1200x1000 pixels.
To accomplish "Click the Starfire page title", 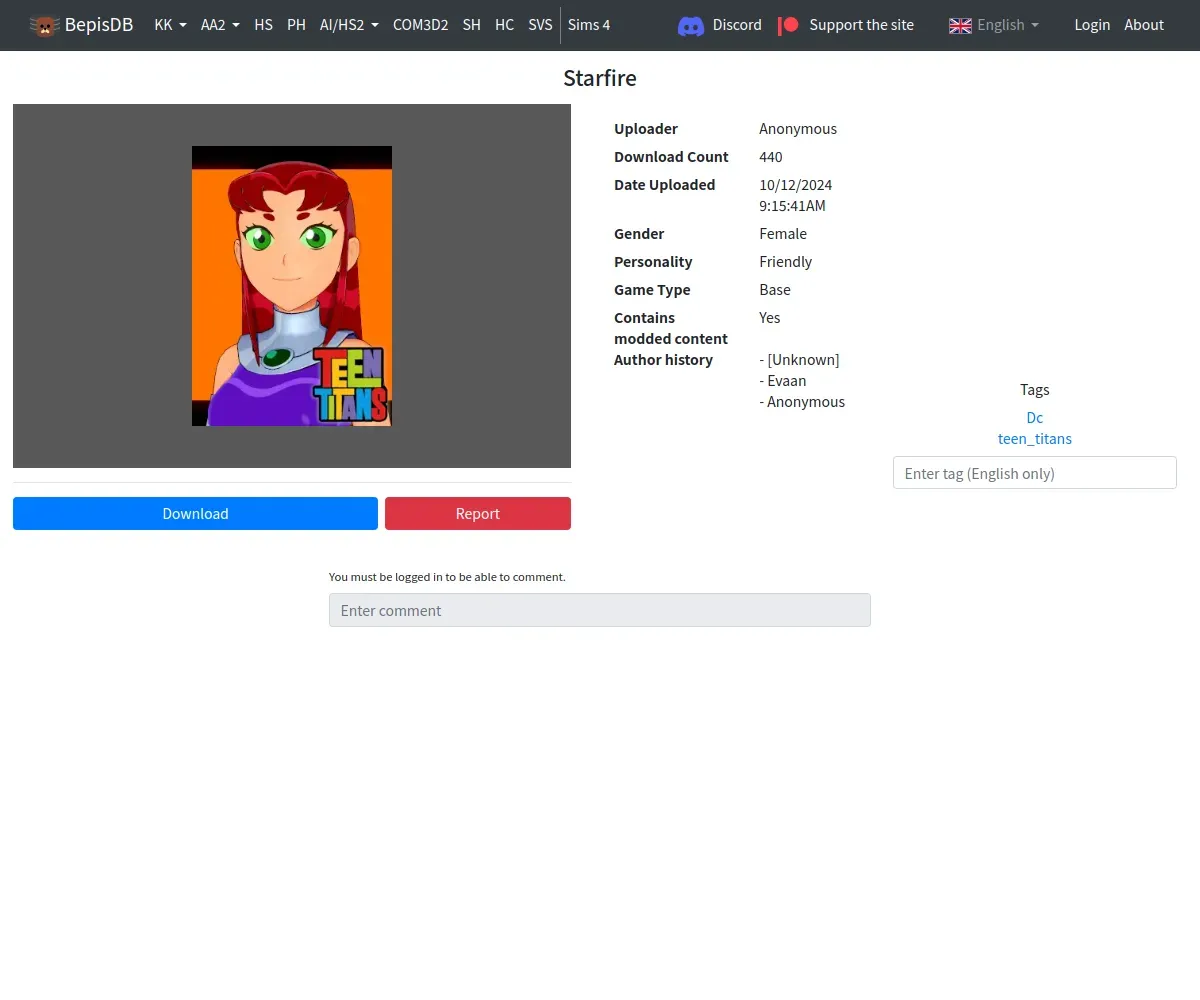I will (600, 78).
